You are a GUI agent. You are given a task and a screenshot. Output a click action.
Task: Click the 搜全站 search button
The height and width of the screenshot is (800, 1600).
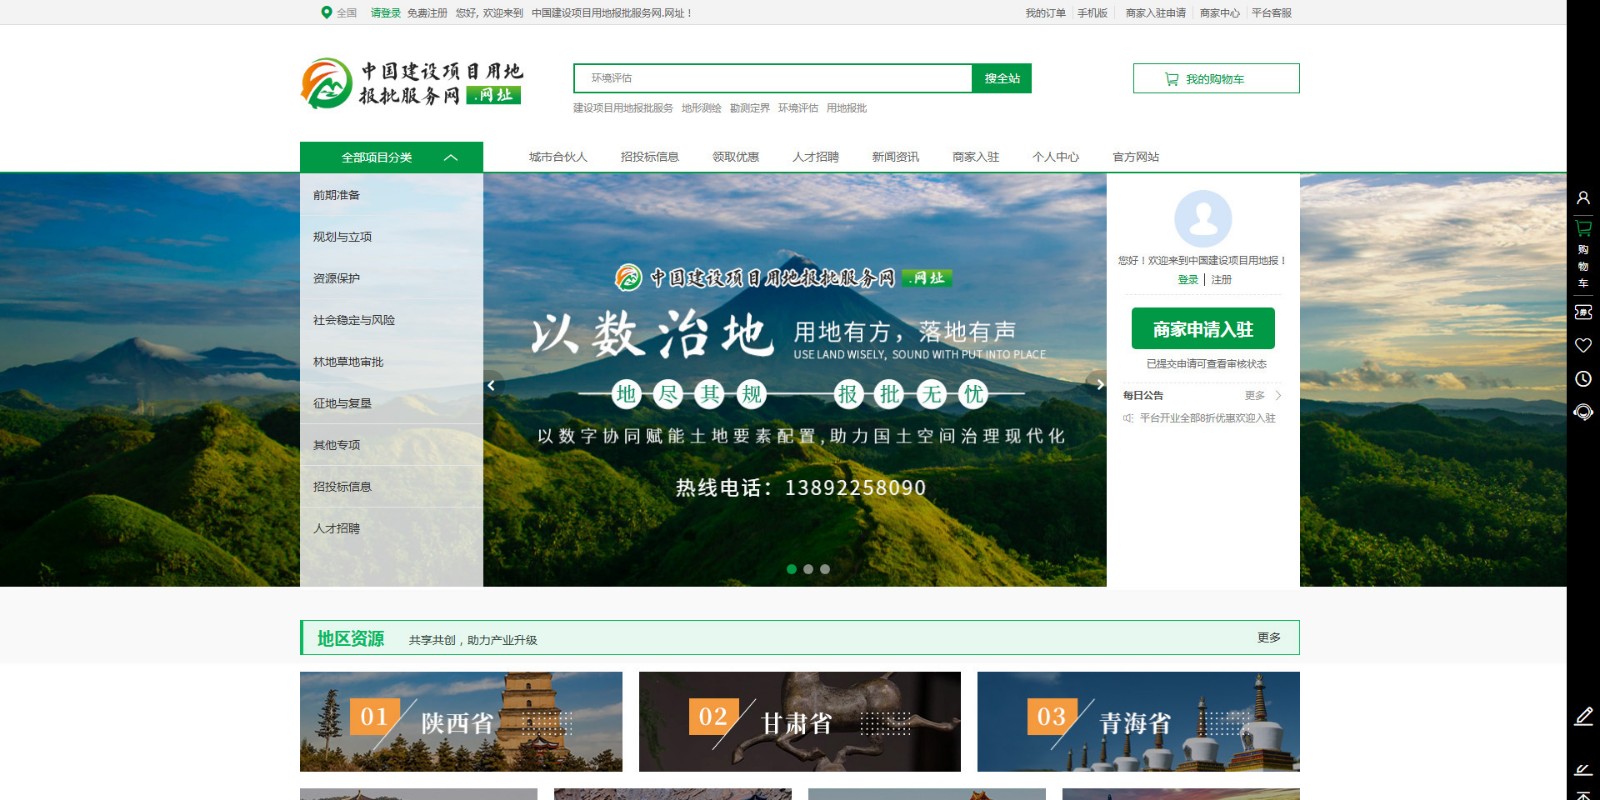click(x=1002, y=78)
